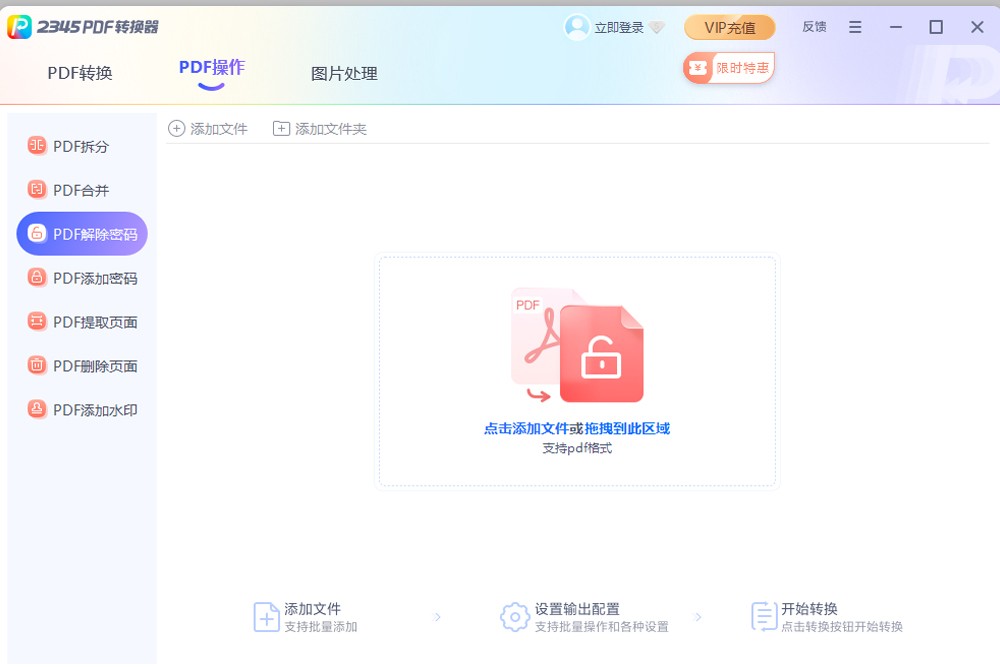Image resolution: width=1000 pixels, height=667 pixels.
Task: Open the hamburger main menu
Action: tap(855, 27)
